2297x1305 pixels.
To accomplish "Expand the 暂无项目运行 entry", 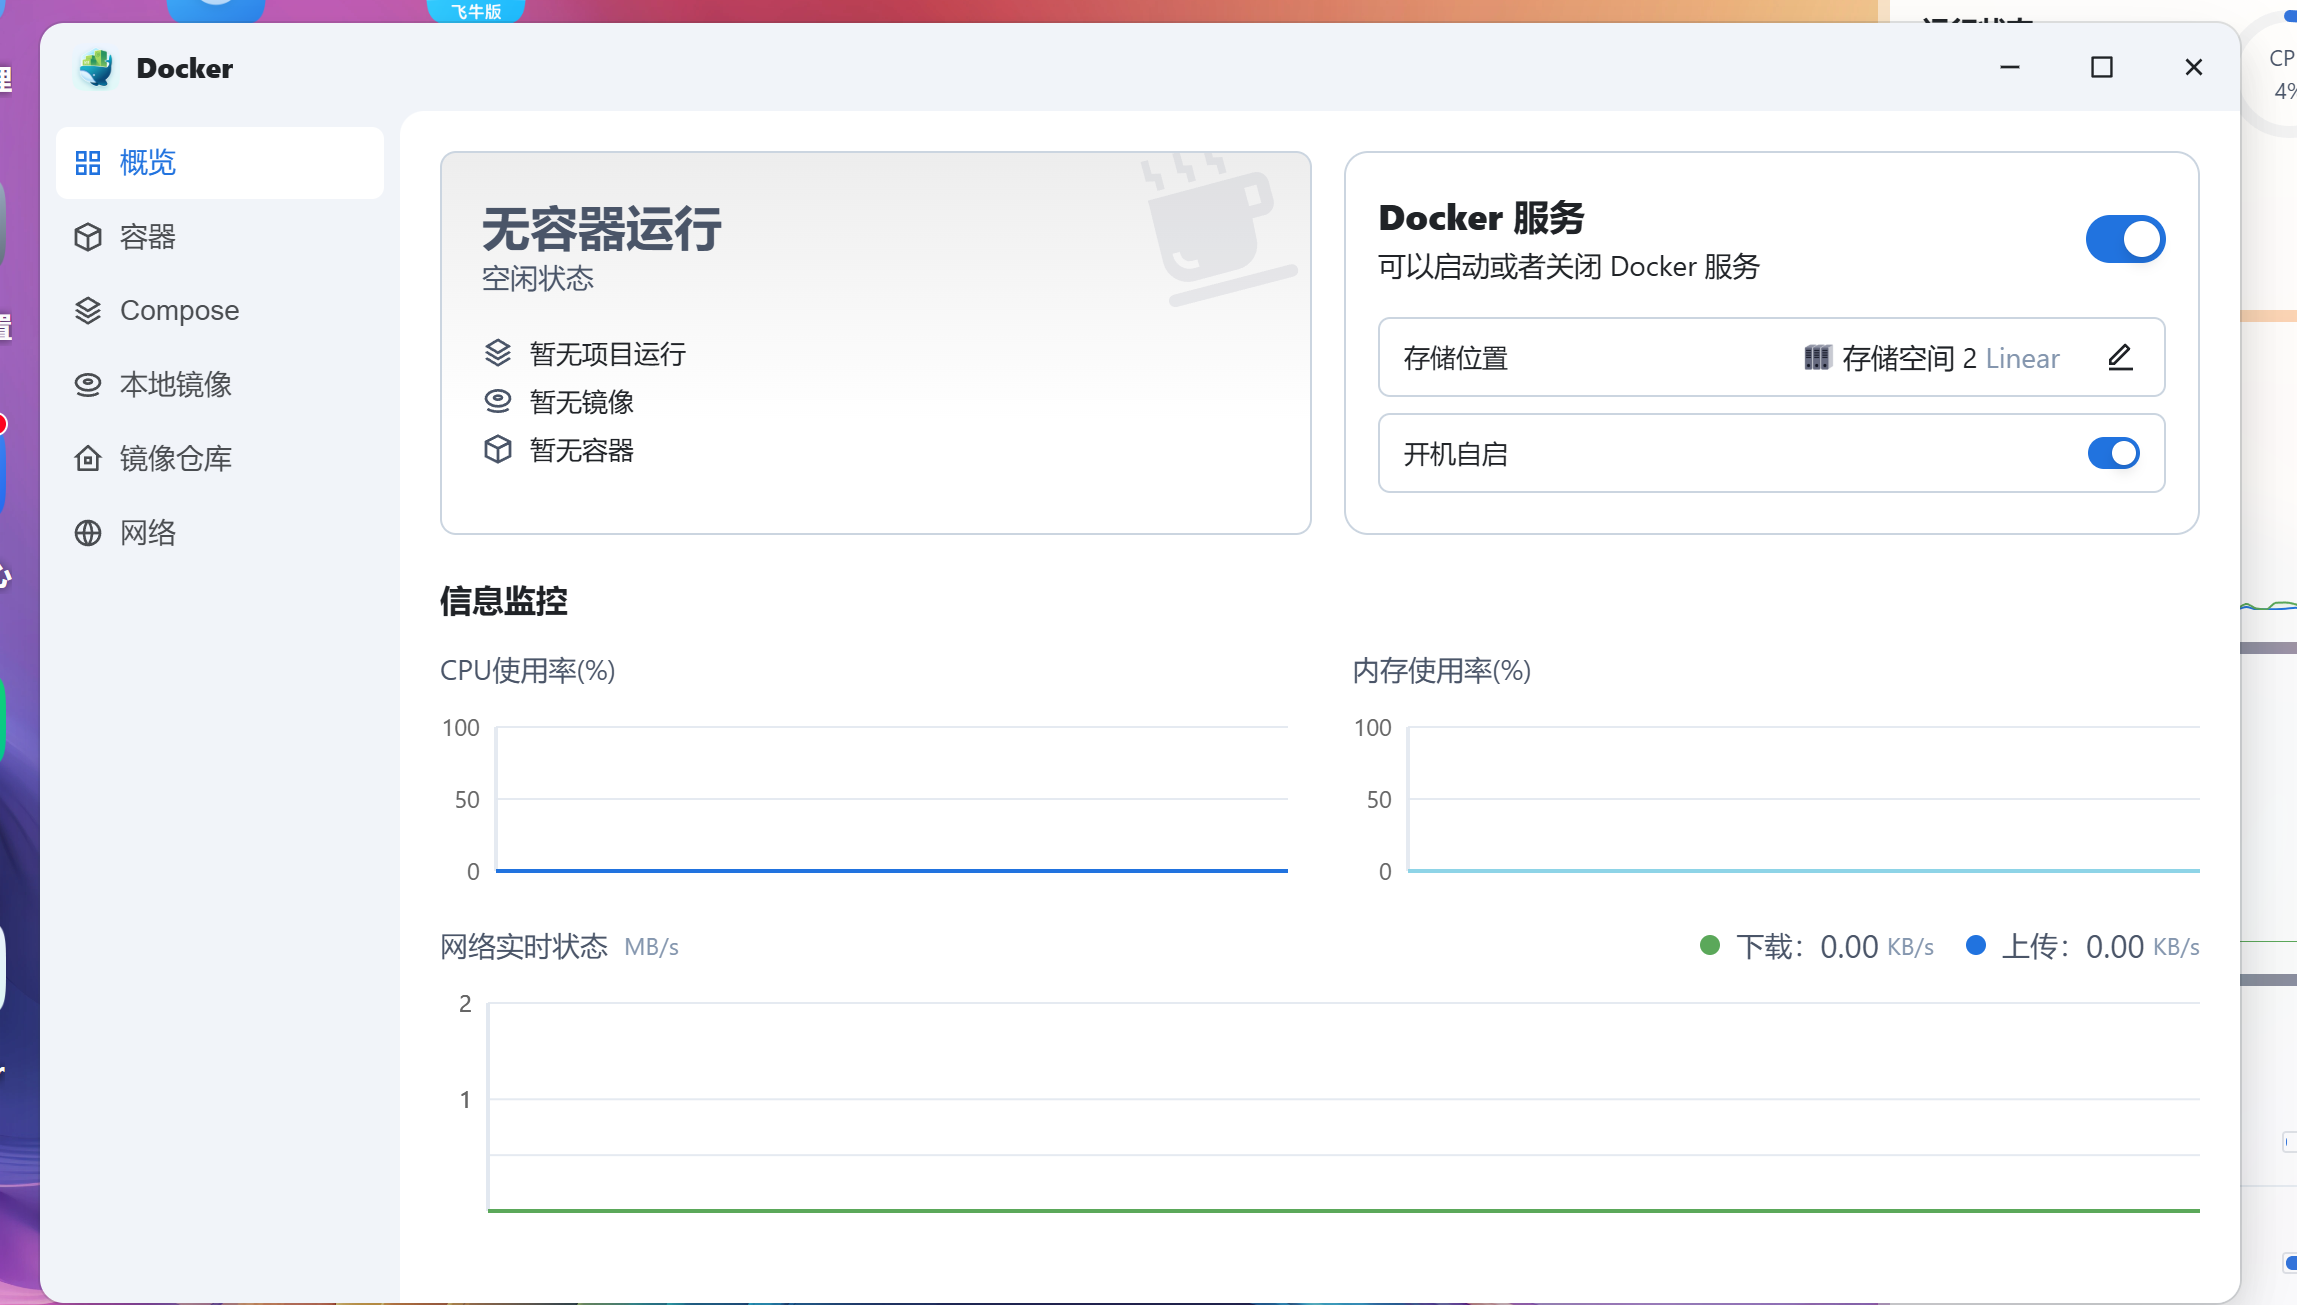I will [606, 354].
